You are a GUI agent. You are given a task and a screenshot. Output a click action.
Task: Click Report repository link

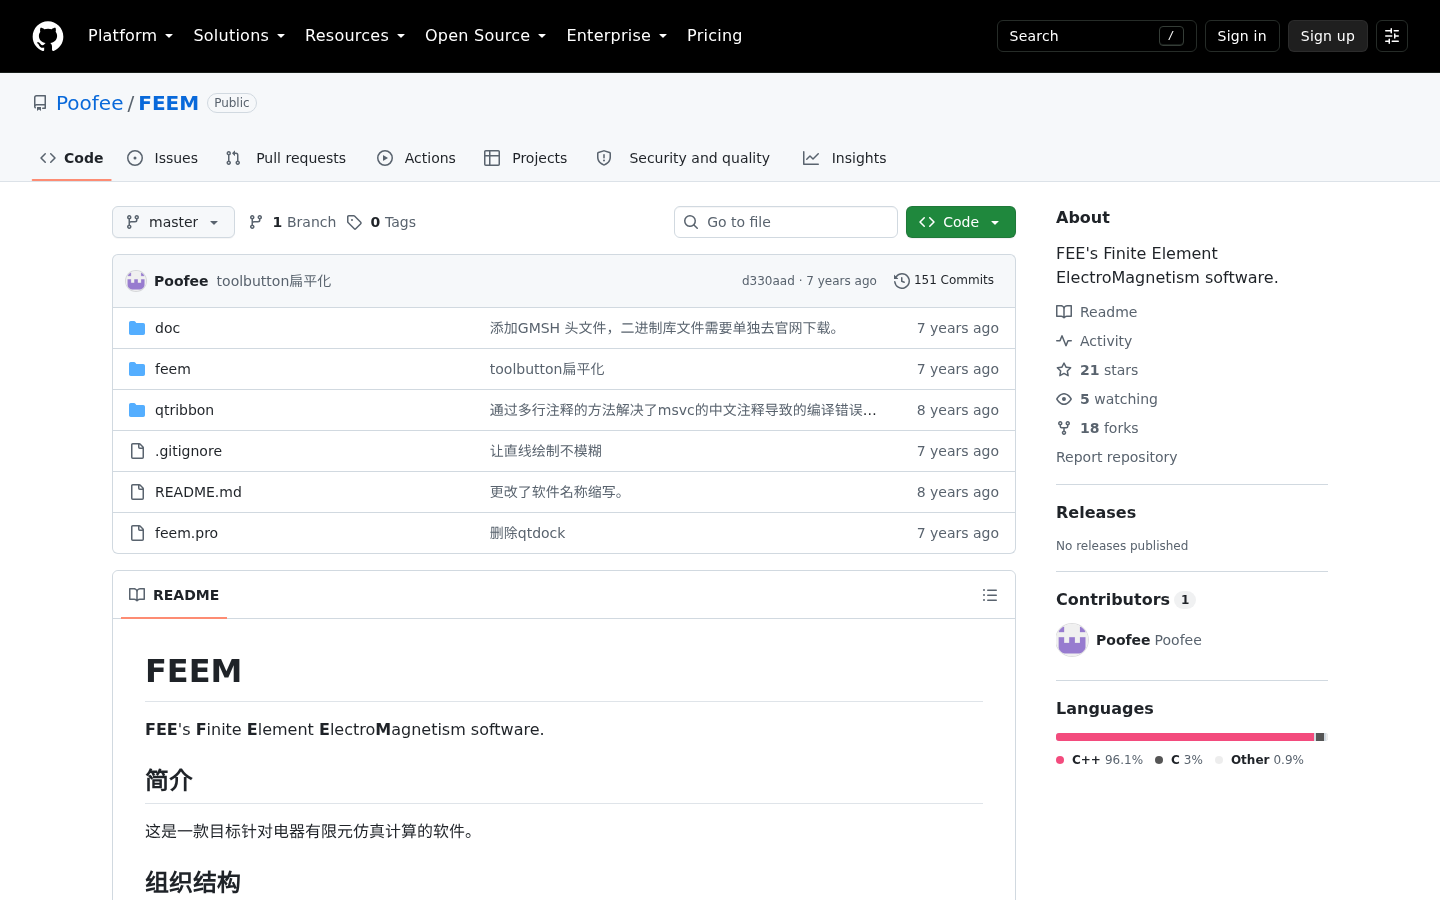click(1116, 457)
